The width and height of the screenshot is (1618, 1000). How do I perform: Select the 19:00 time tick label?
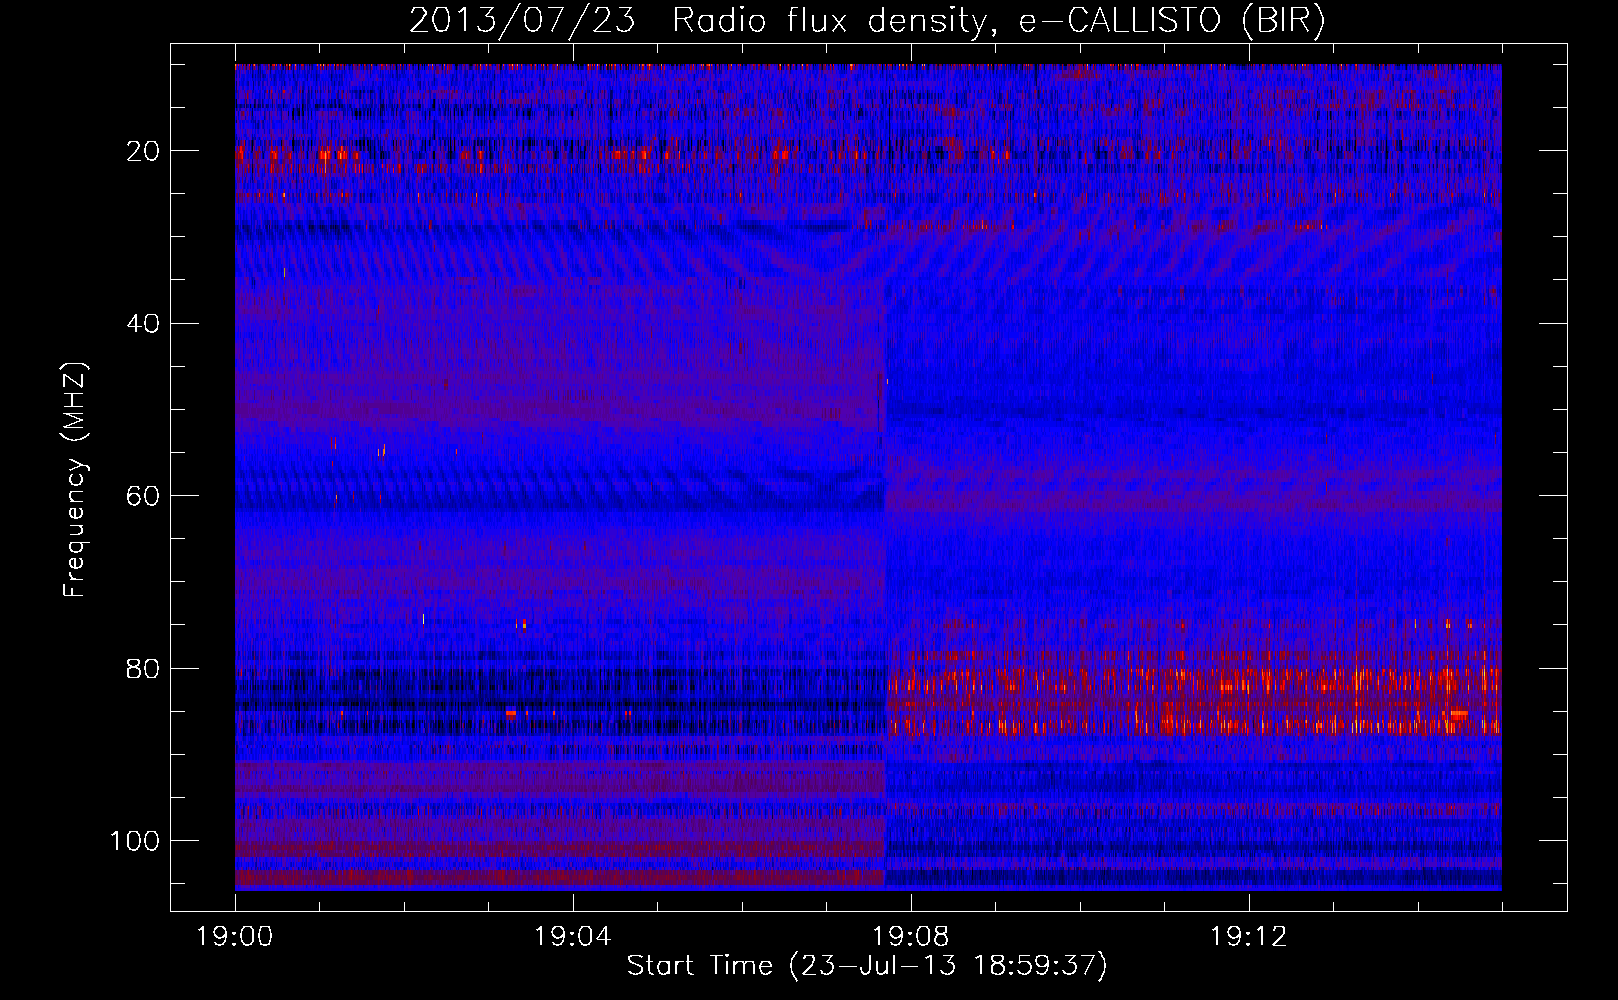[235, 937]
